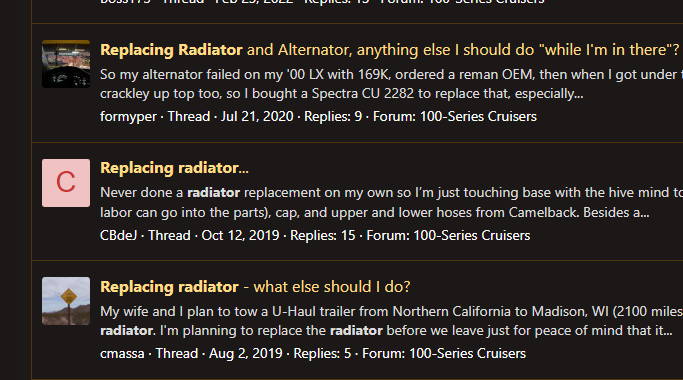Click the Aug 2, 2019 thread date
The height and width of the screenshot is (380, 683).
[246, 353]
